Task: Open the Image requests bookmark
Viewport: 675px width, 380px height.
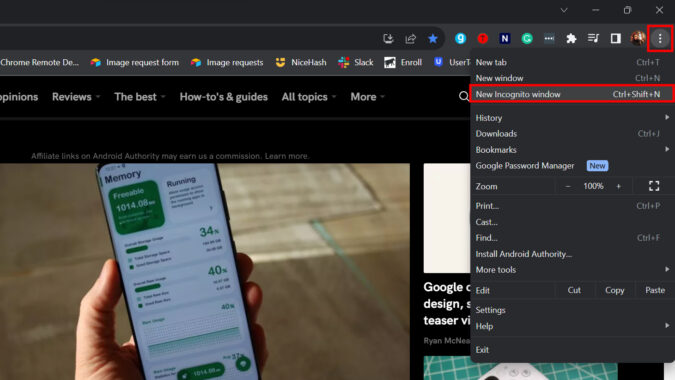Action: click(x=227, y=62)
